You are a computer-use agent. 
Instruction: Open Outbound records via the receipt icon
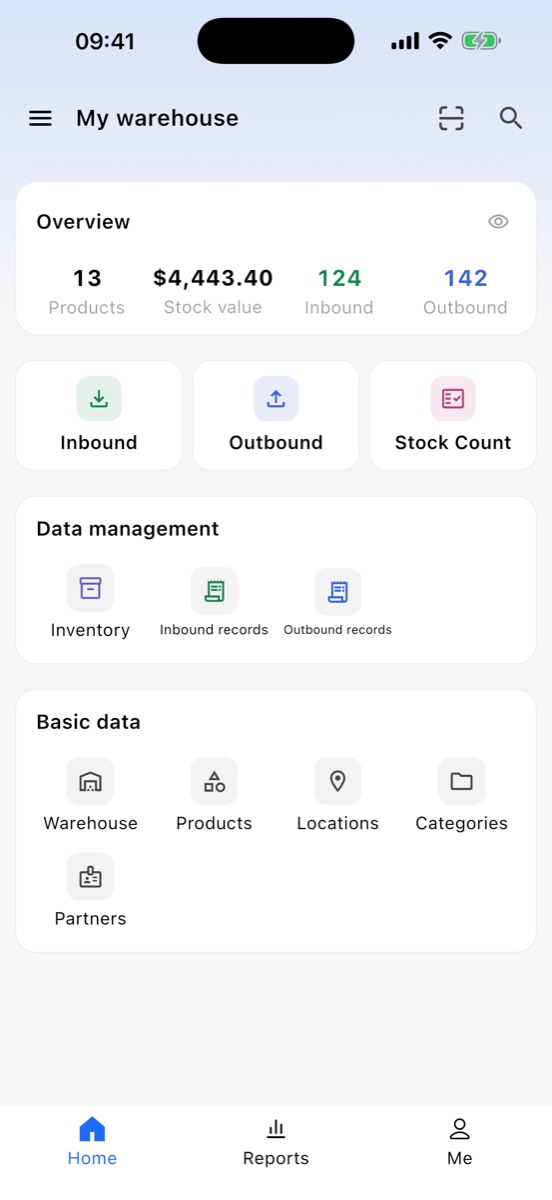coord(338,591)
